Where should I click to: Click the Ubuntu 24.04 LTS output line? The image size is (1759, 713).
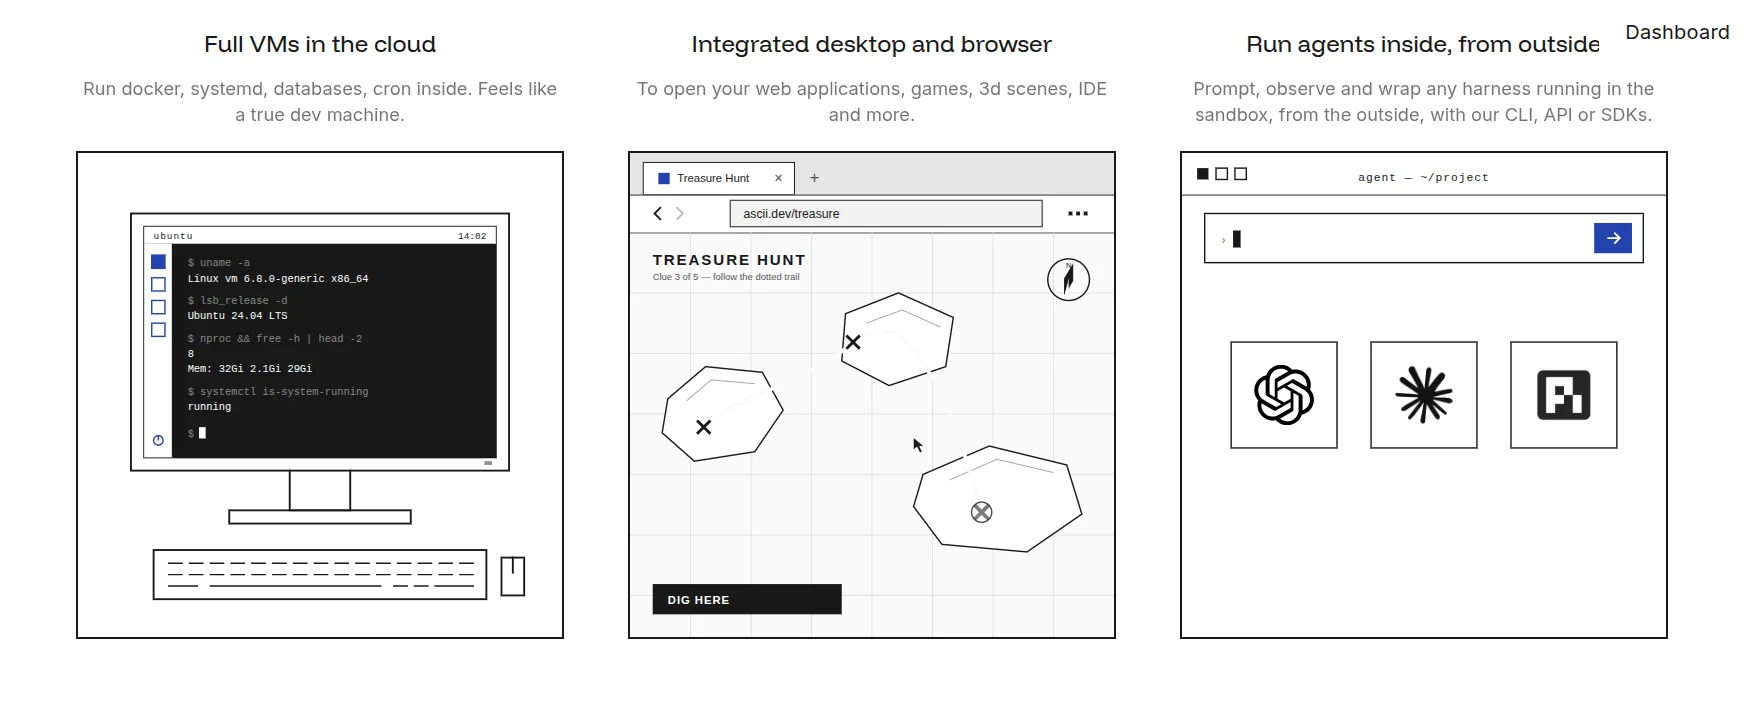(x=237, y=316)
